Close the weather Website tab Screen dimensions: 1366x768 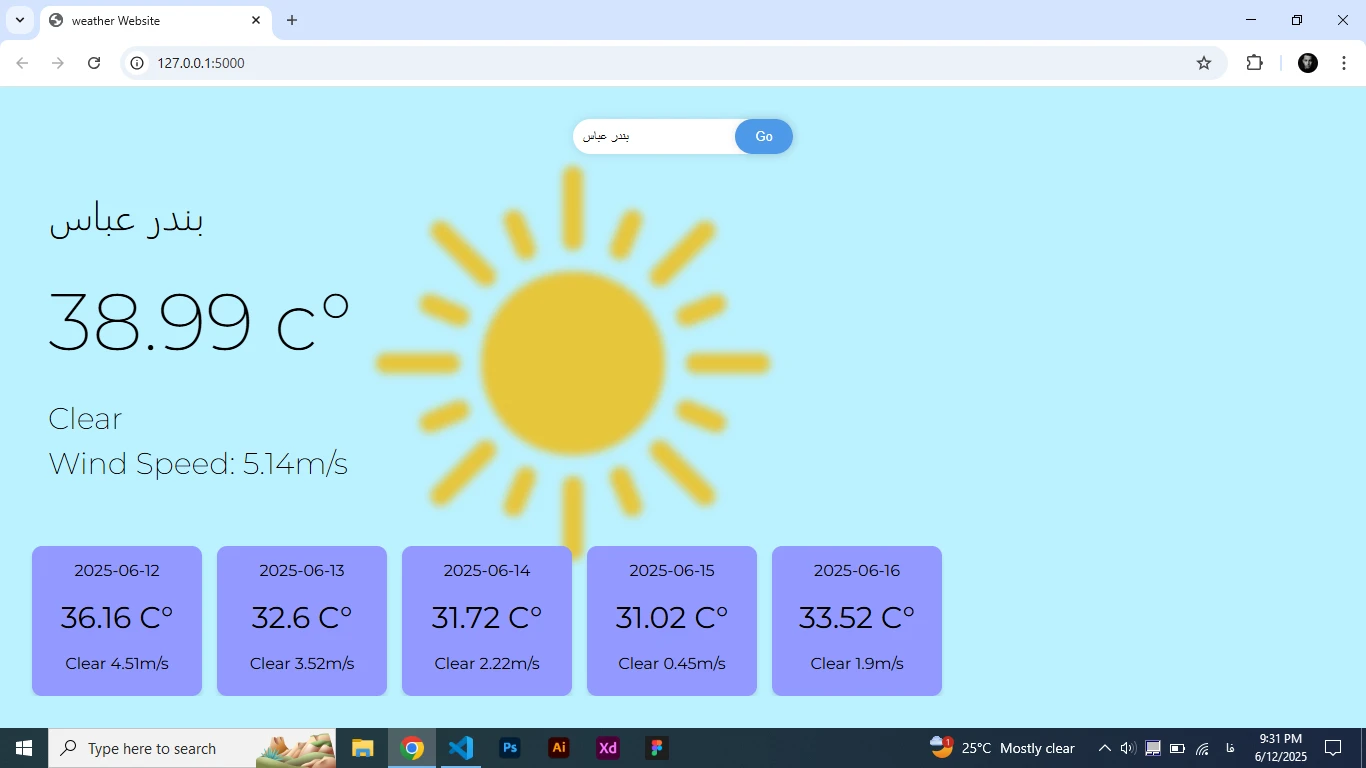coord(256,20)
